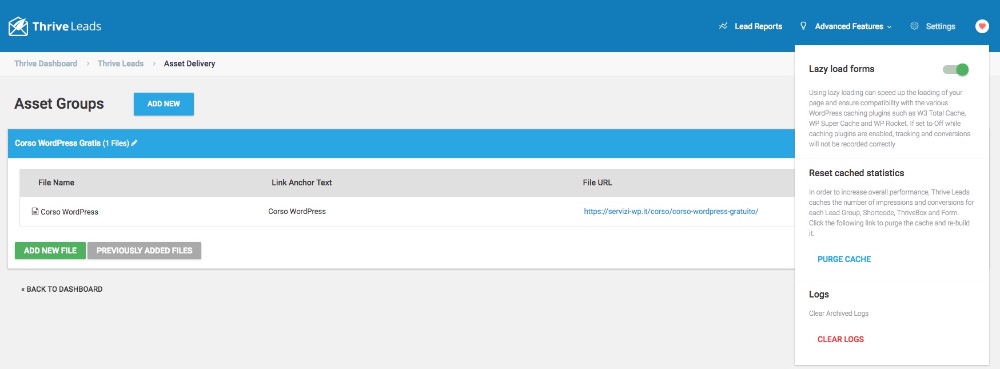Click the Thrive Leads envelope logo icon
The width and height of the screenshot is (1000, 369).
pyautogui.click(x=18, y=26)
